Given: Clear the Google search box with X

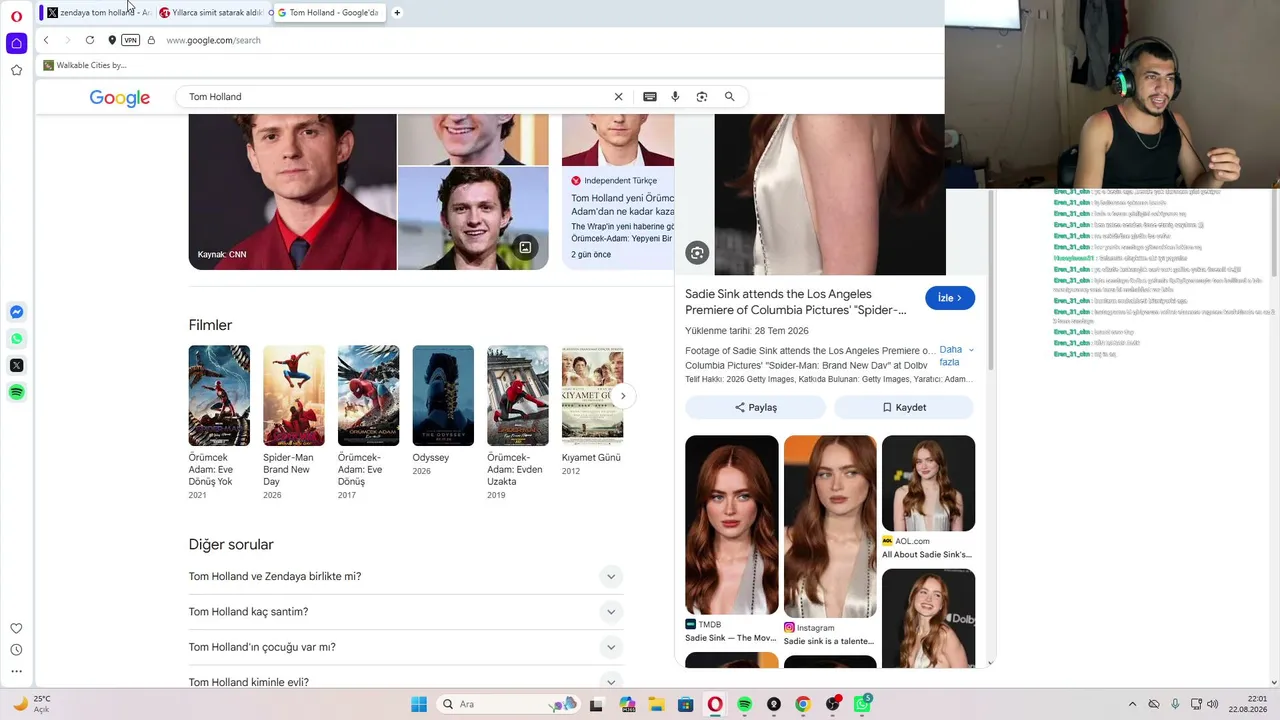Looking at the screenshot, I should (618, 97).
